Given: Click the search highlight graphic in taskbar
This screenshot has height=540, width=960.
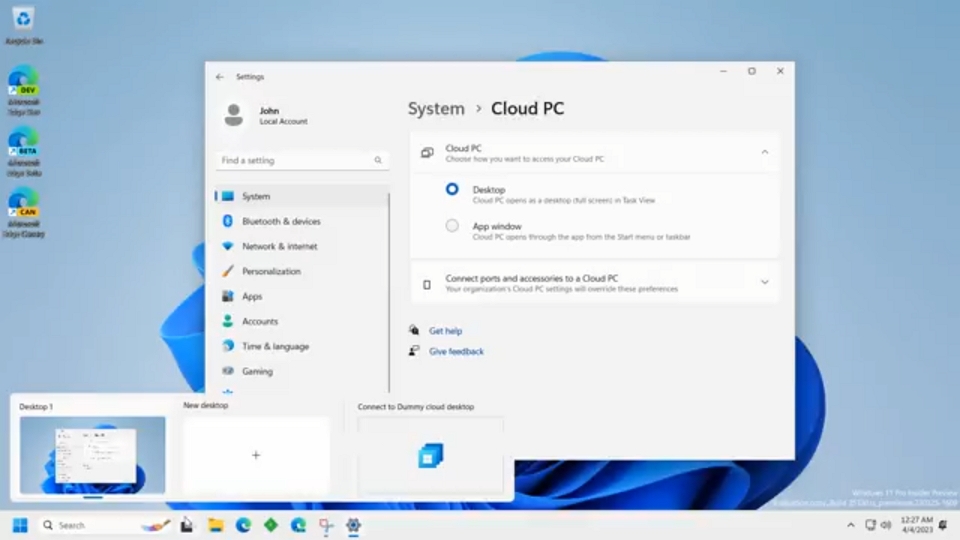Looking at the screenshot, I should (x=156, y=525).
